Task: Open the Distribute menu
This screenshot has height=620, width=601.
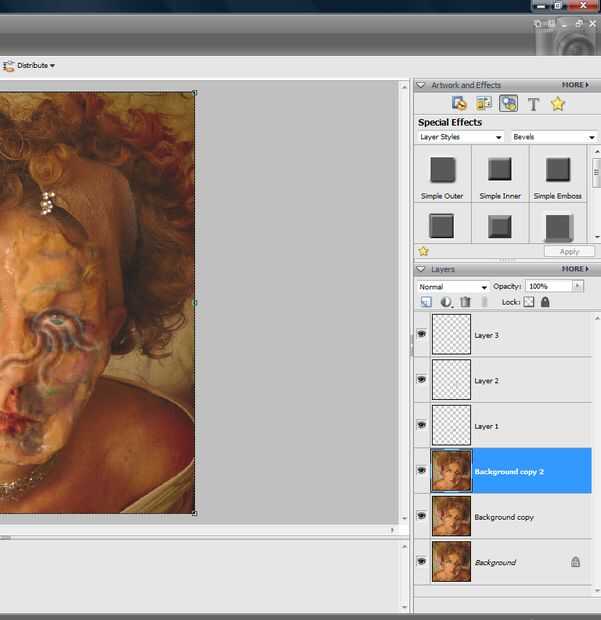Action: 35,66
